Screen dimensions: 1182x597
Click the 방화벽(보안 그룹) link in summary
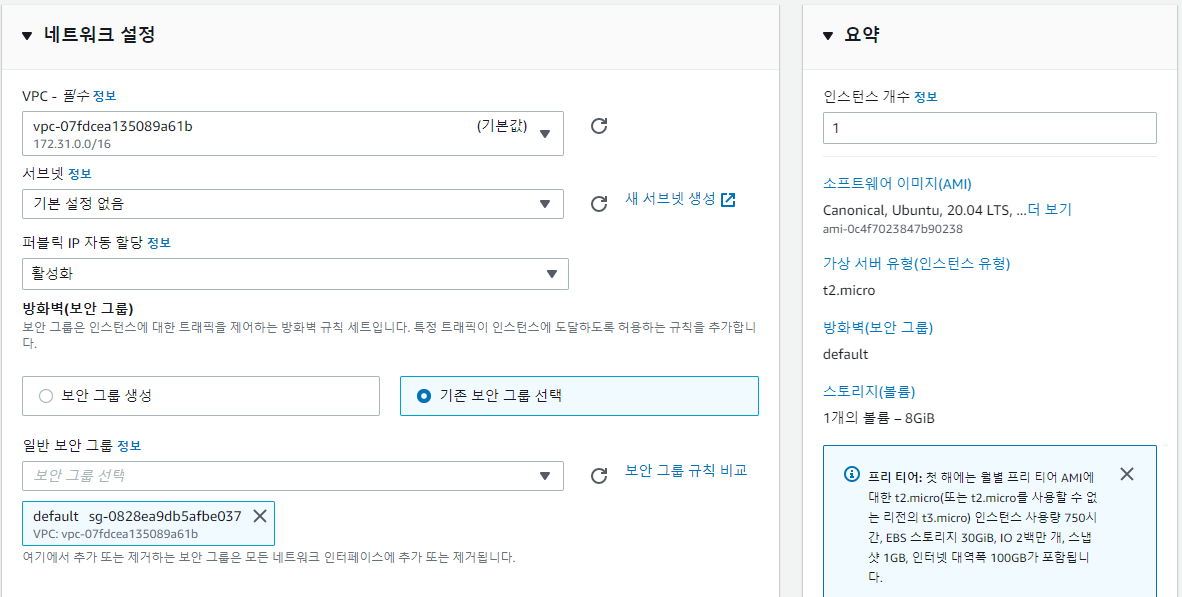[x=878, y=327]
